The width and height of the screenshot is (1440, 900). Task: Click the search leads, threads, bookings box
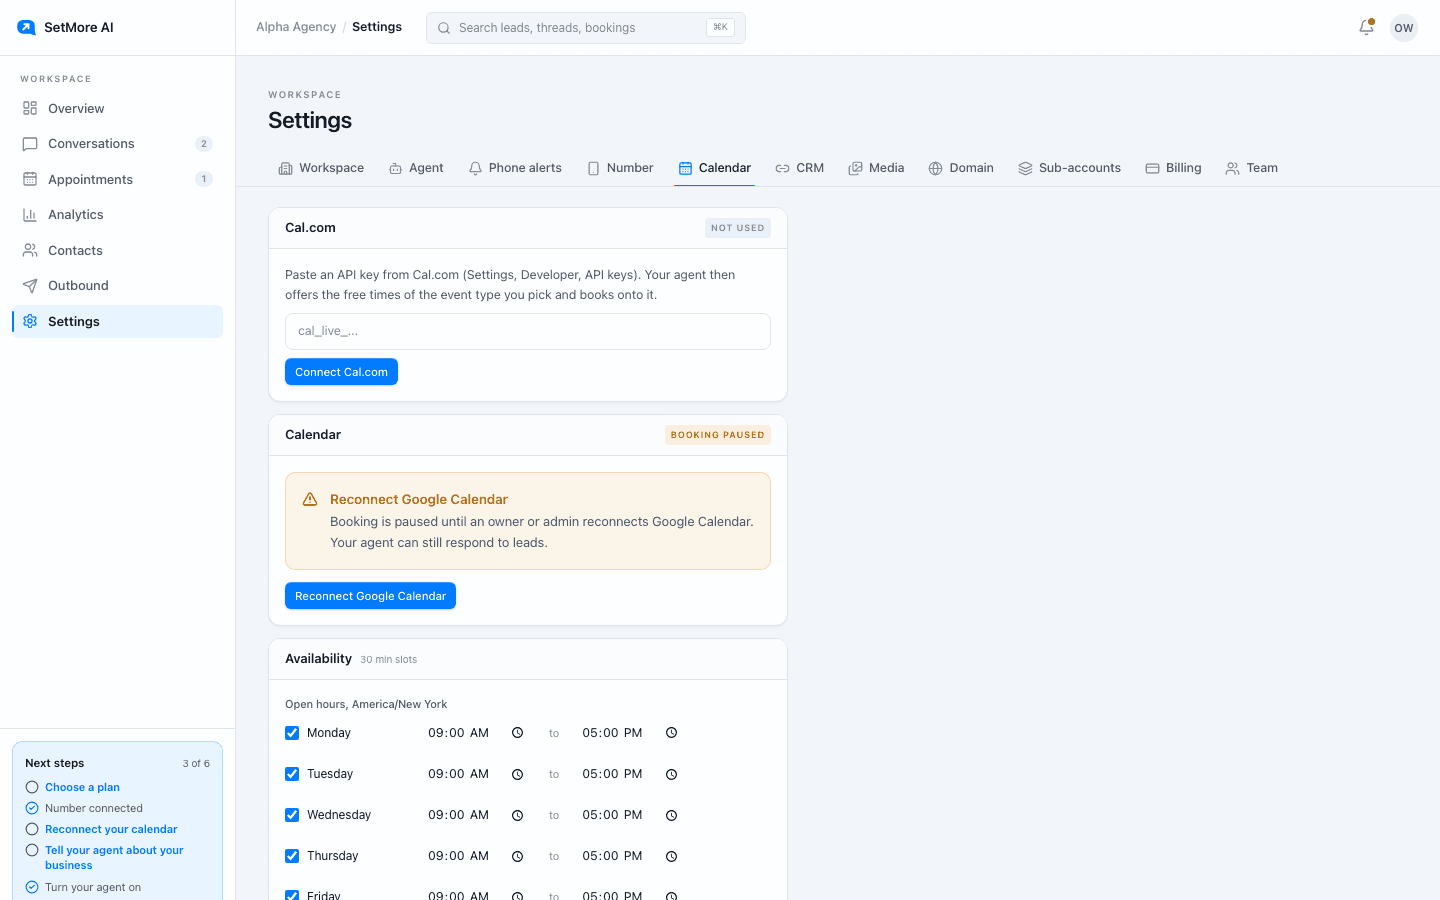(x=586, y=28)
